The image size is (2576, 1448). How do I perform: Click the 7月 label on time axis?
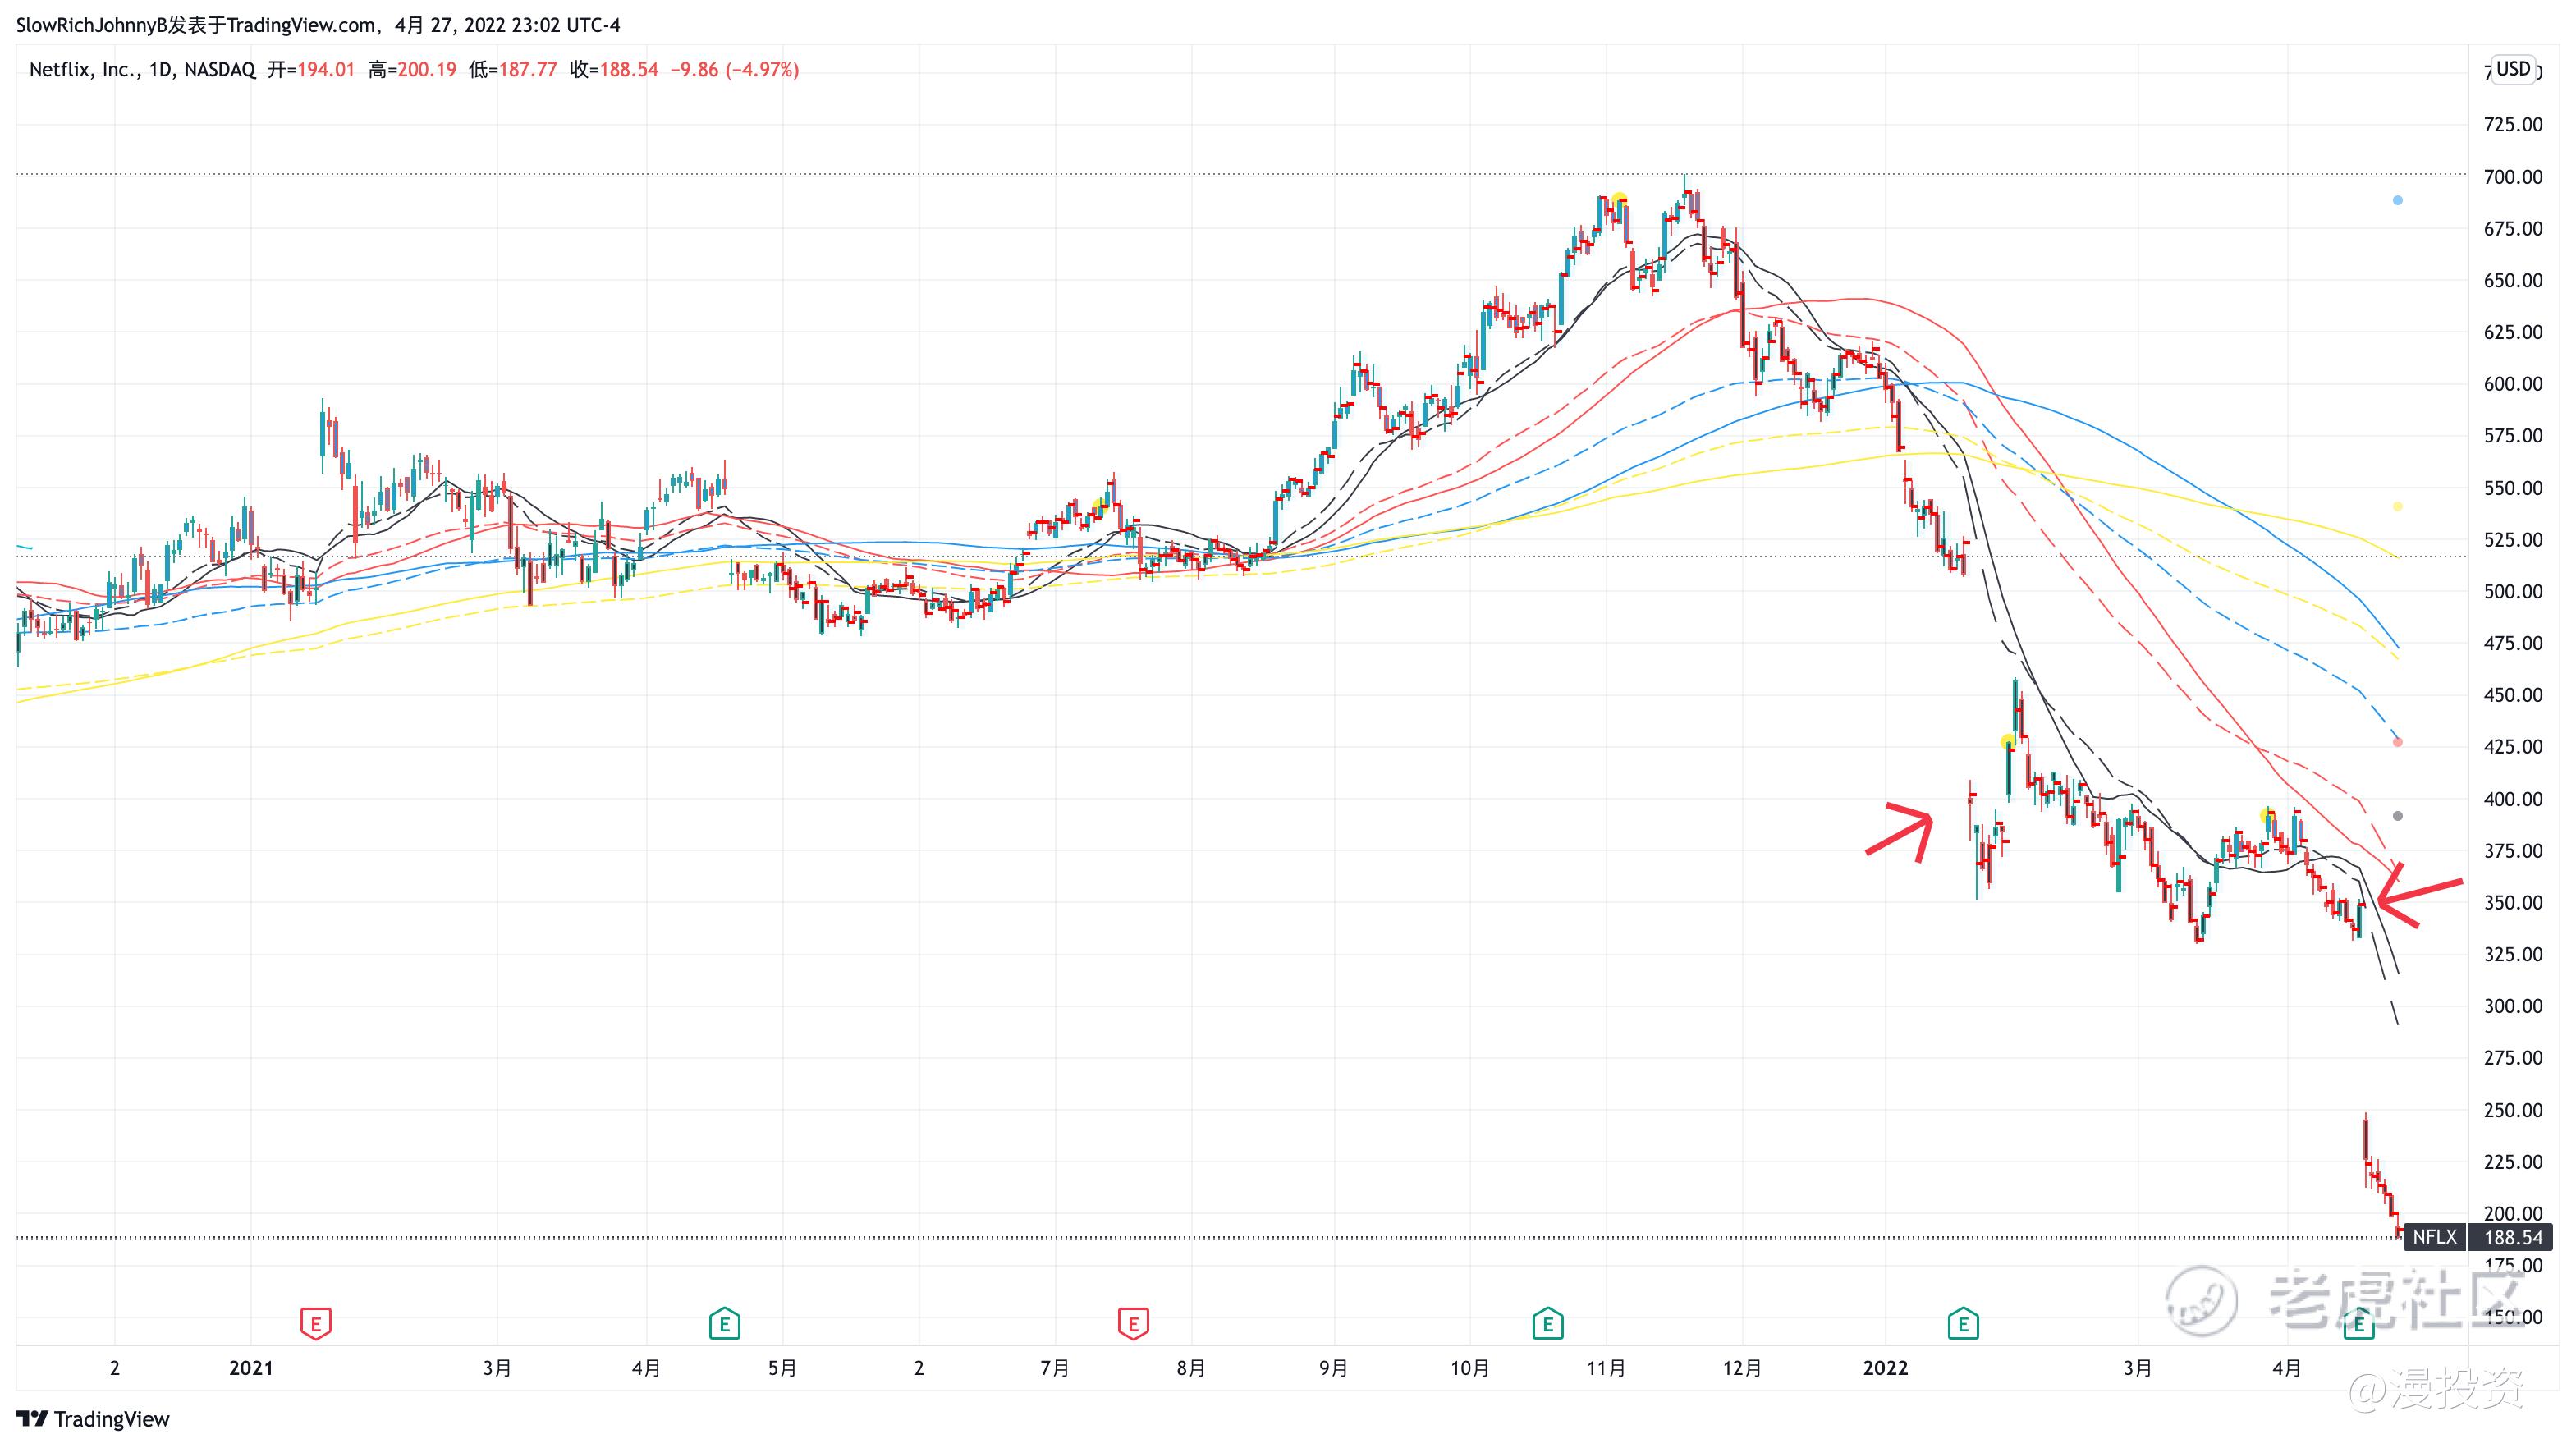tap(1055, 1368)
